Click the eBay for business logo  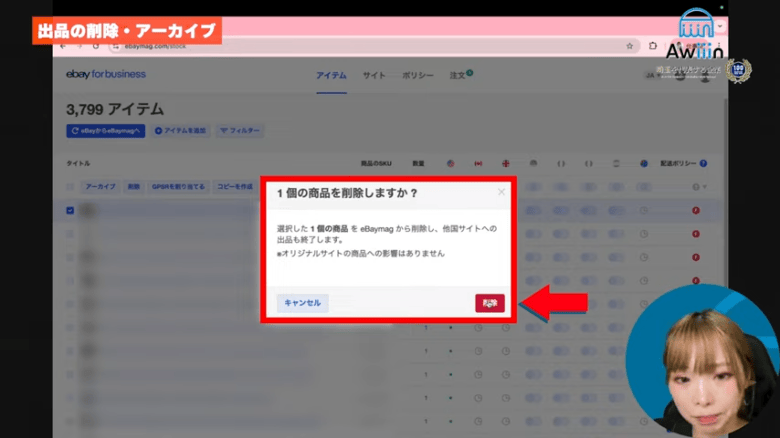pyautogui.click(x=105, y=74)
